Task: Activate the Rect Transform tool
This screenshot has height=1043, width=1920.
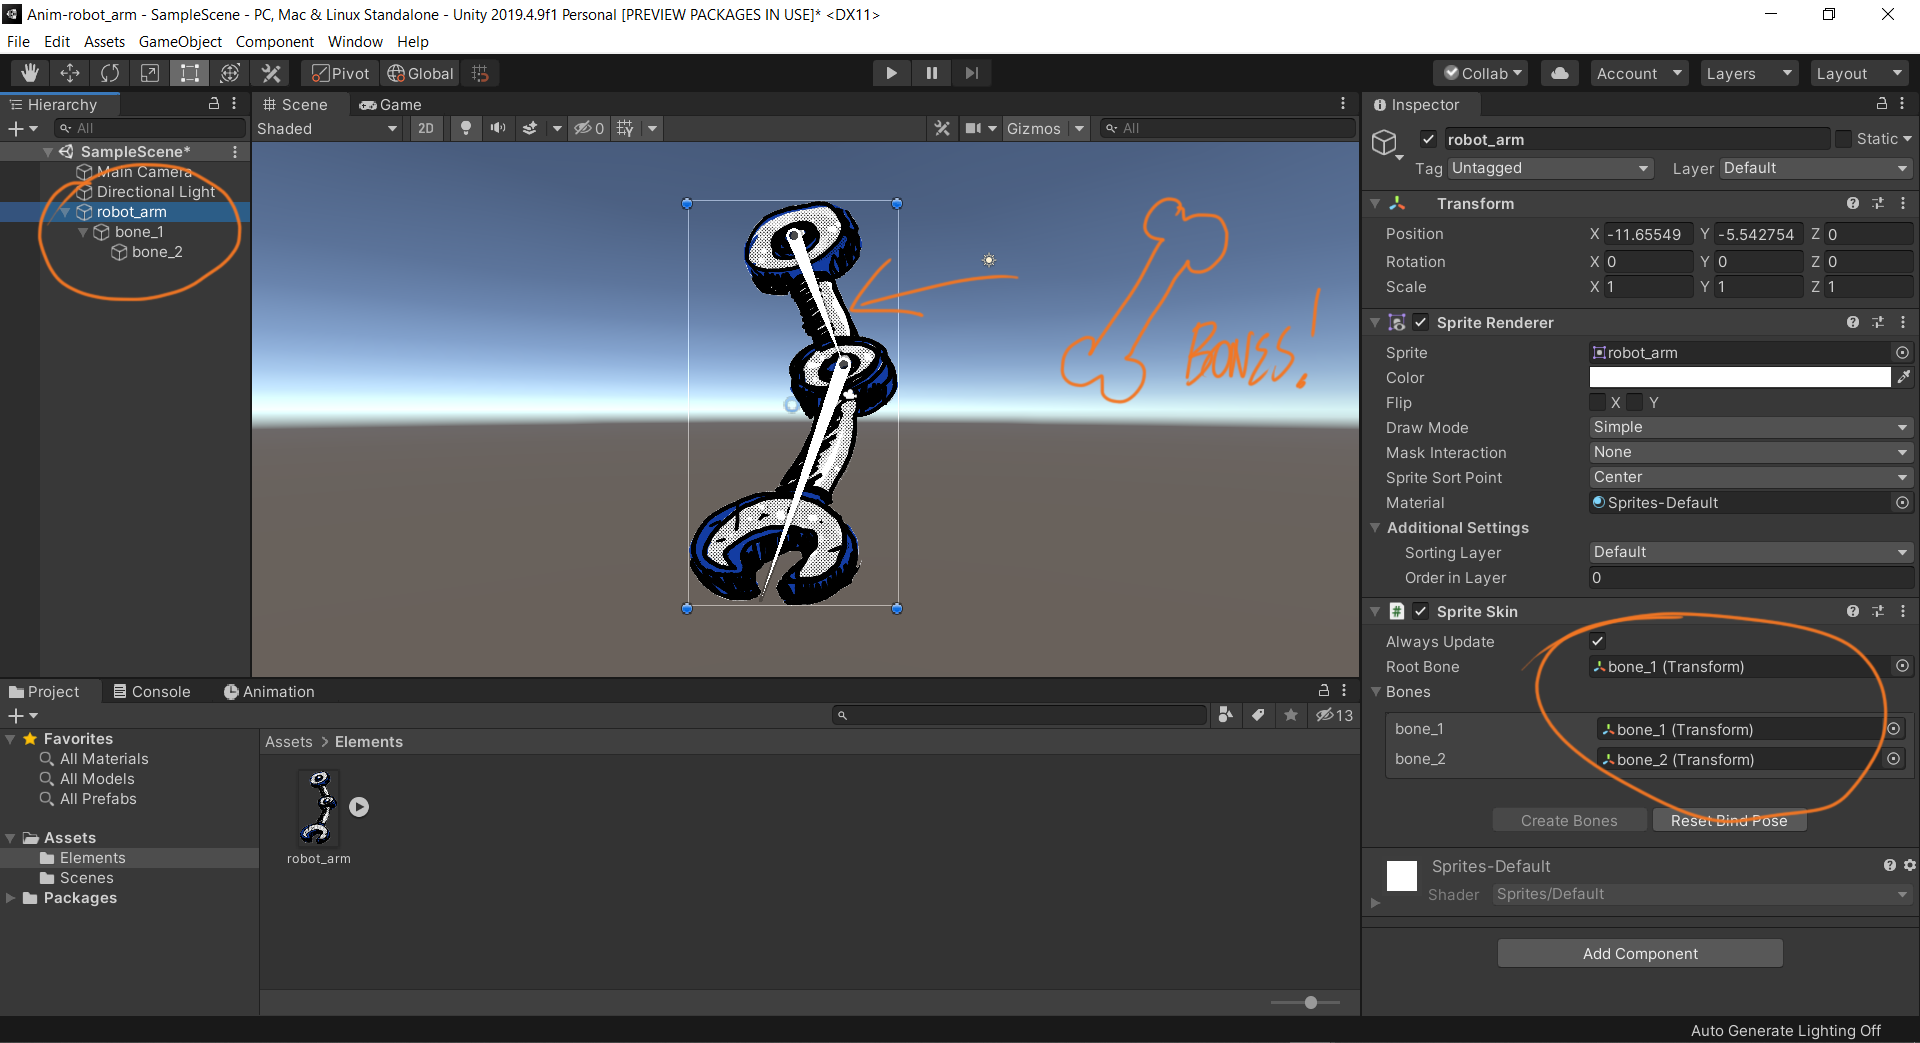Action: tap(190, 73)
